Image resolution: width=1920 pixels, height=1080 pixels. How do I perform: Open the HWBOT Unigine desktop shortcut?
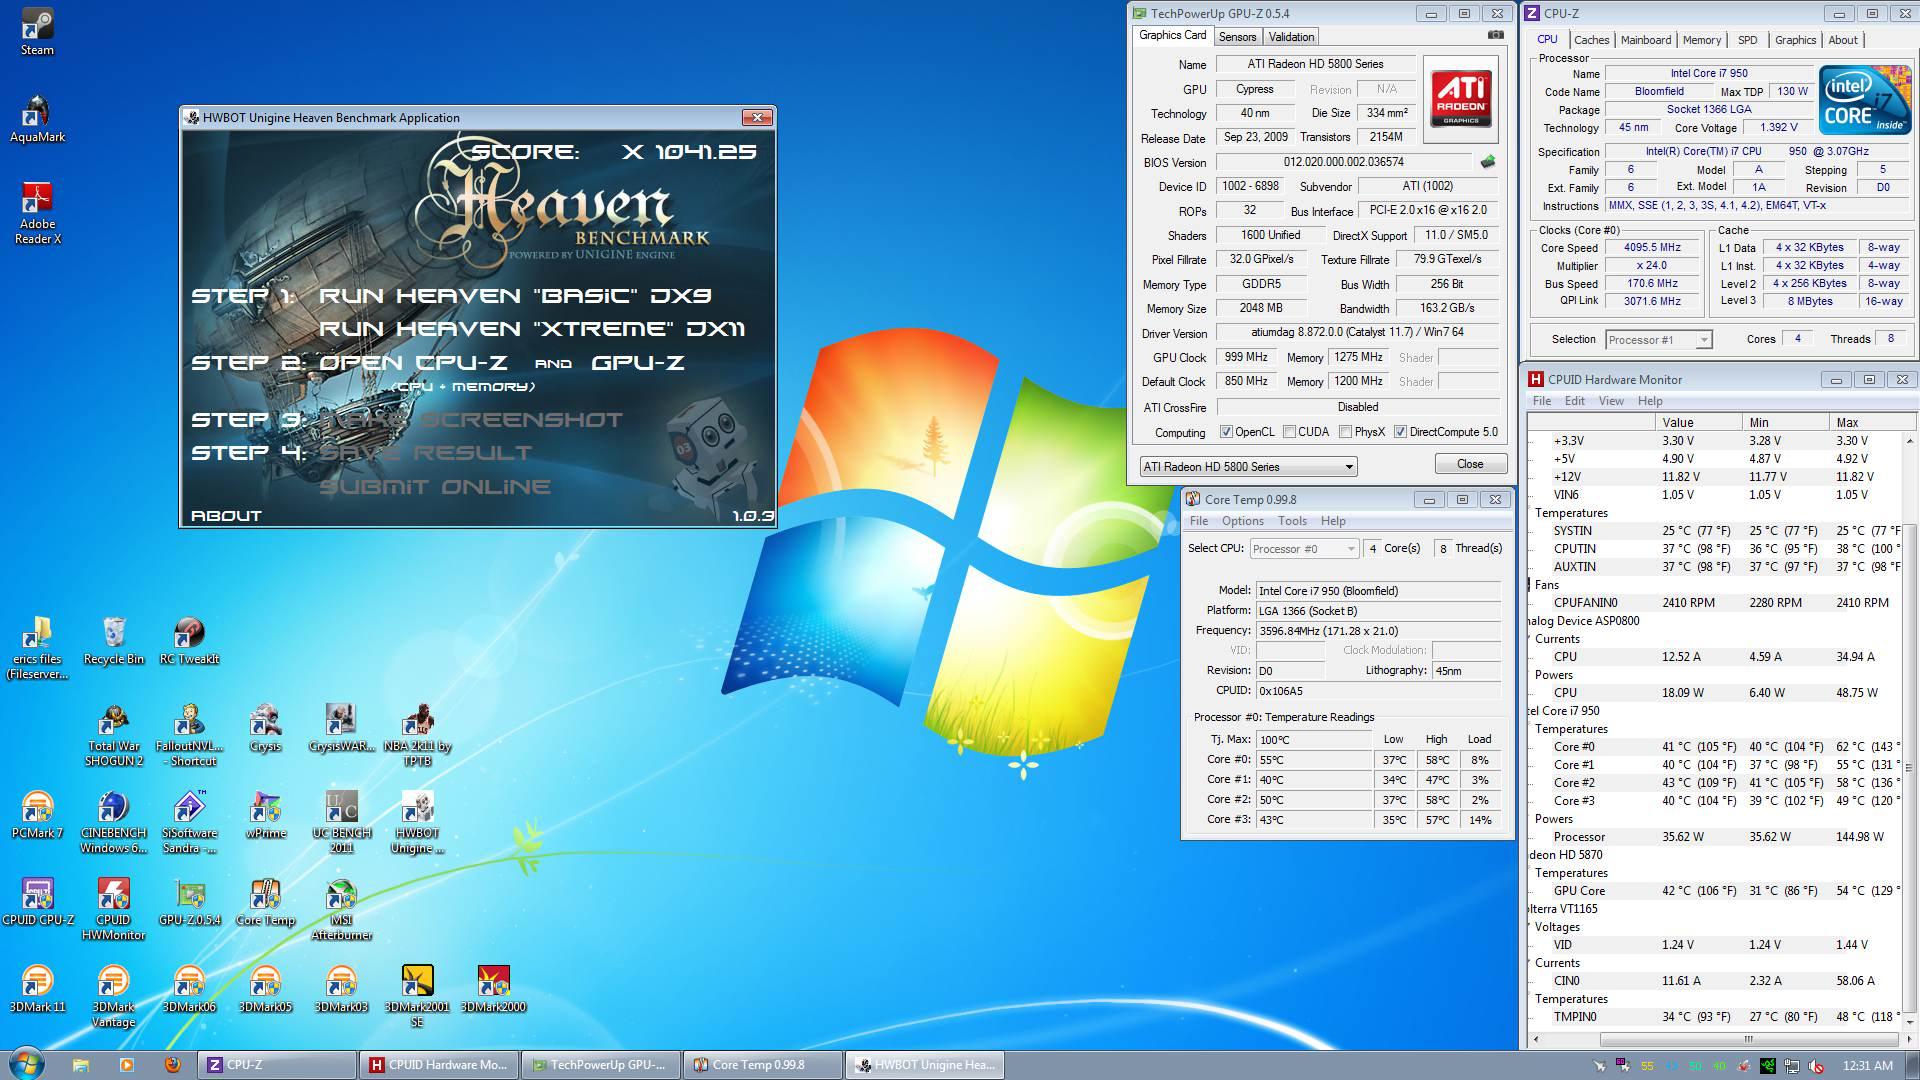[x=417, y=821]
